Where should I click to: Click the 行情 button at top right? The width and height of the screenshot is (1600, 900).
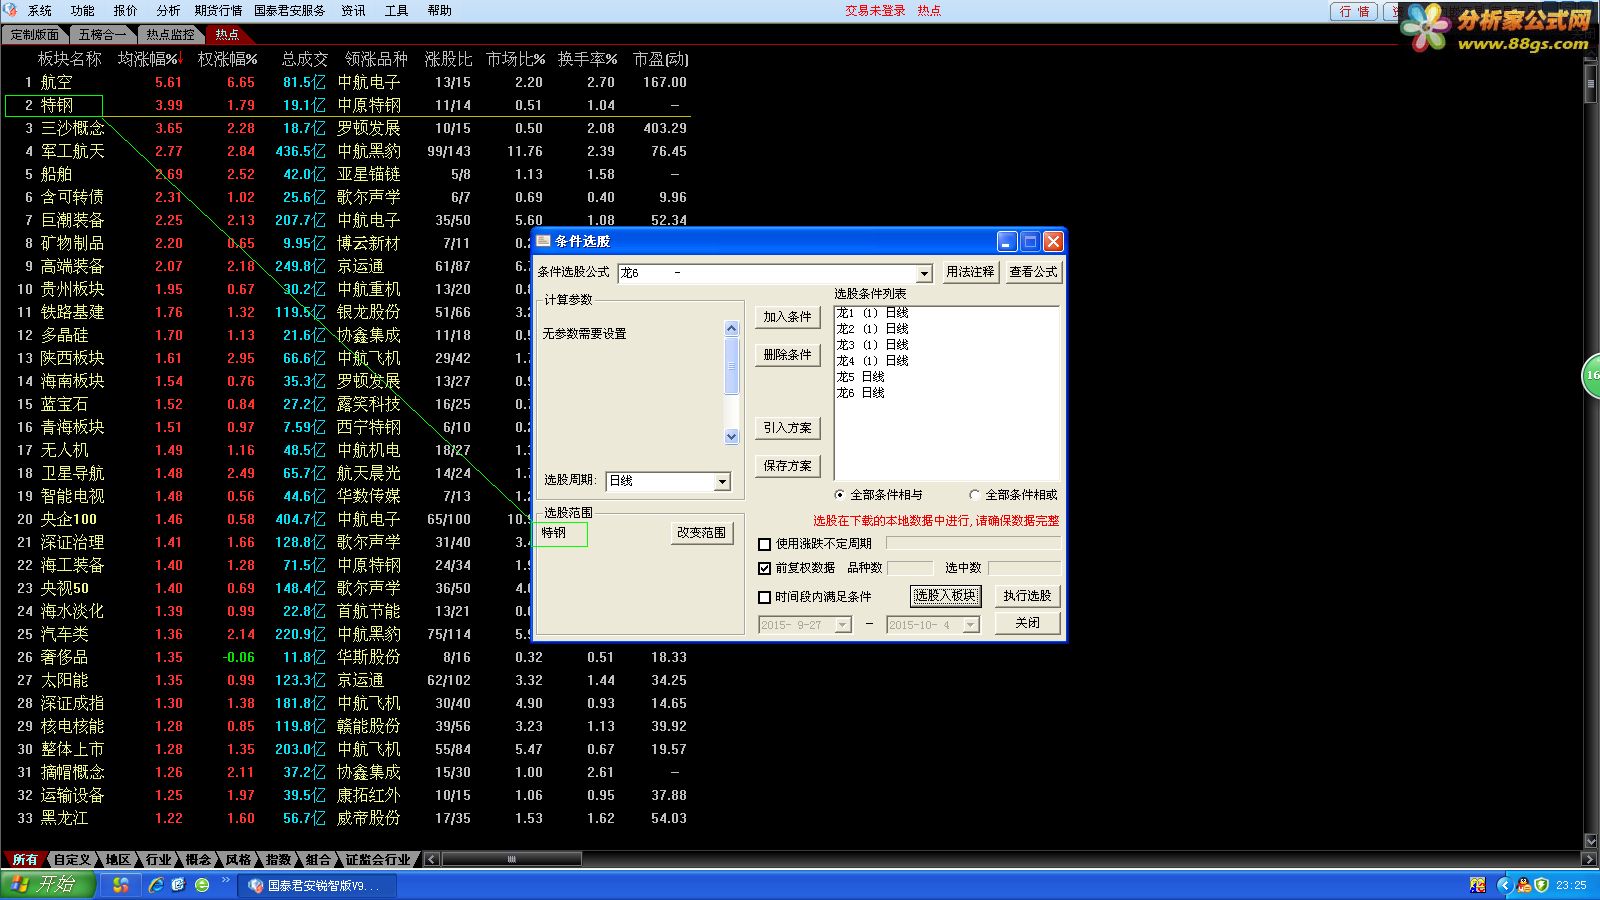click(x=1354, y=11)
